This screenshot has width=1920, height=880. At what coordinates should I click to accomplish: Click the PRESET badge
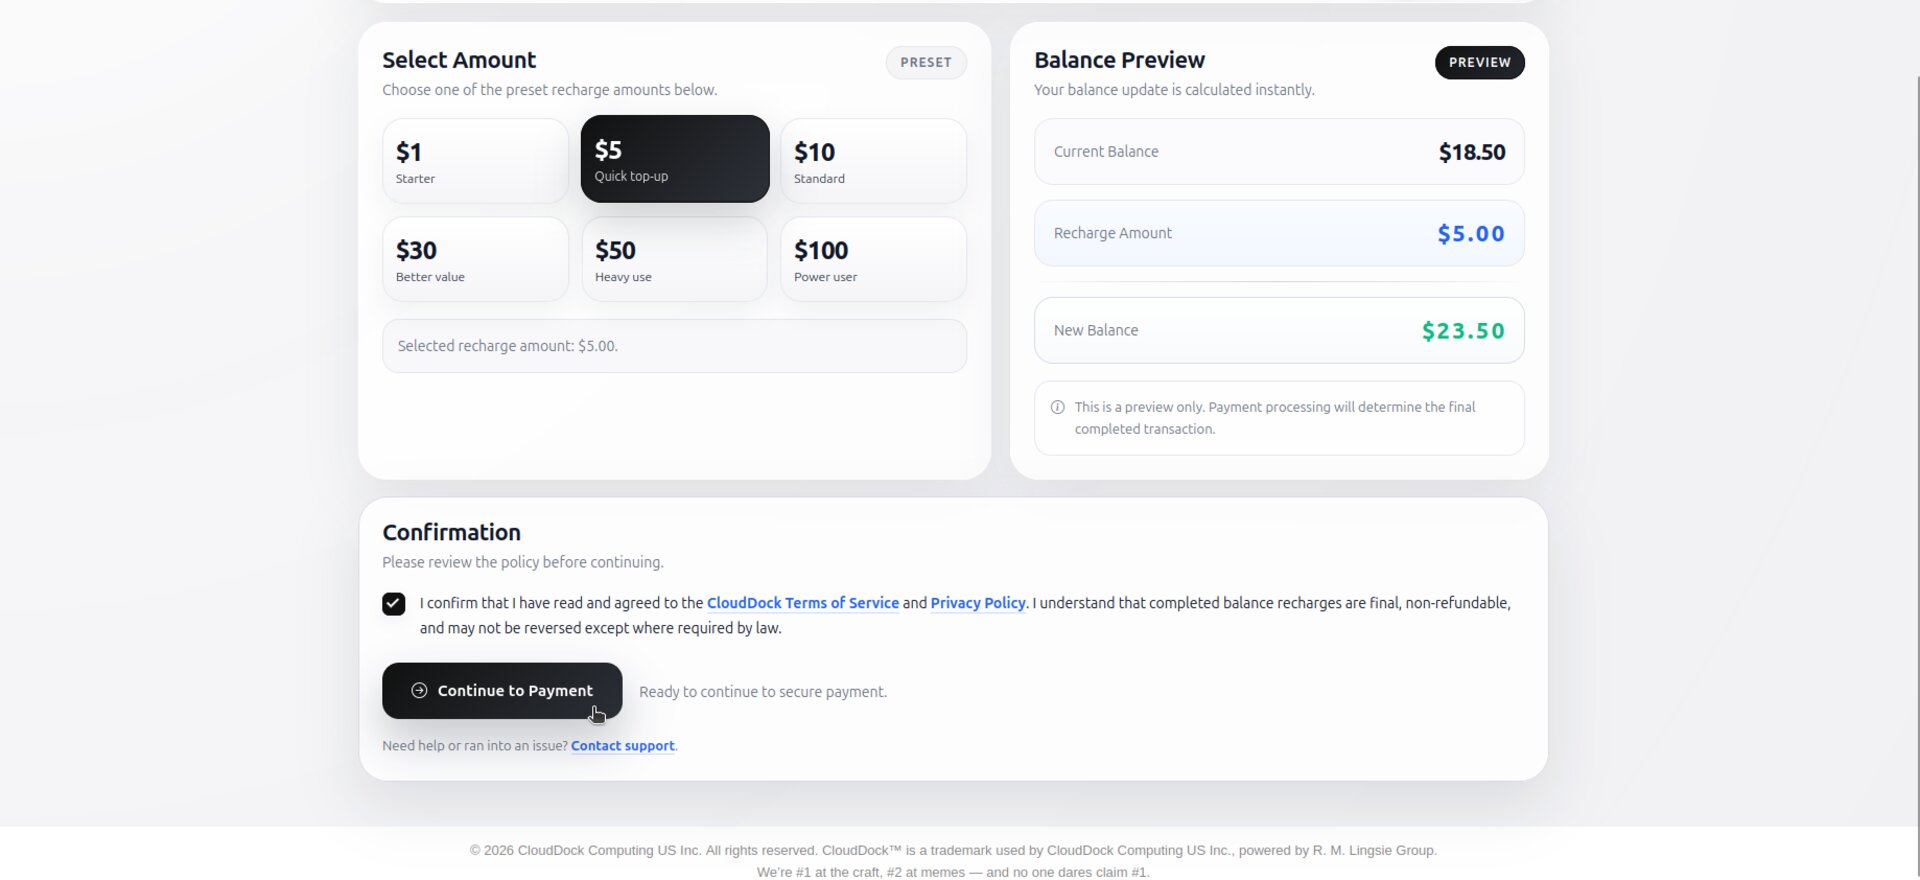pyautogui.click(x=926, y=62)
